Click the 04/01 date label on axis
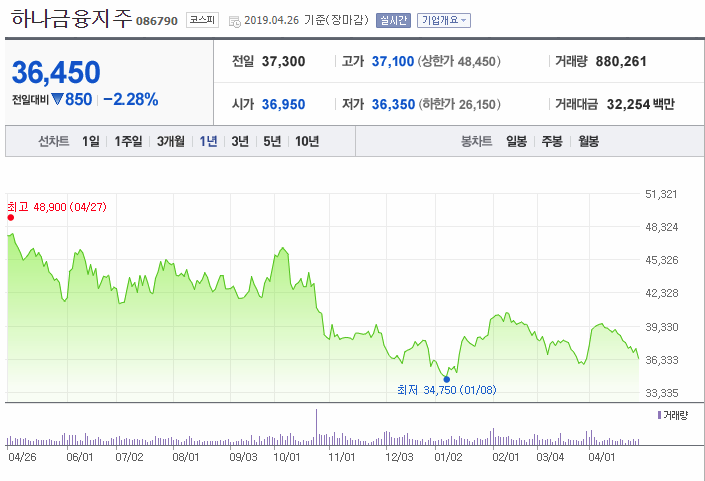Image resolution: width=705 pixels, height=481 pixels. click(602, 457)
